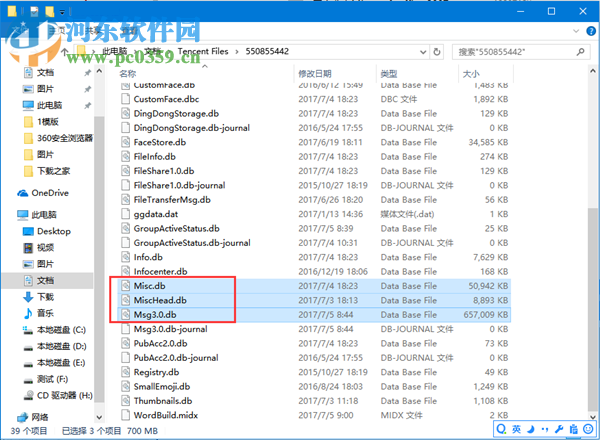The image size is (600, 440).
Task: Select MiscHead.db file name
Action: [160, 300]
